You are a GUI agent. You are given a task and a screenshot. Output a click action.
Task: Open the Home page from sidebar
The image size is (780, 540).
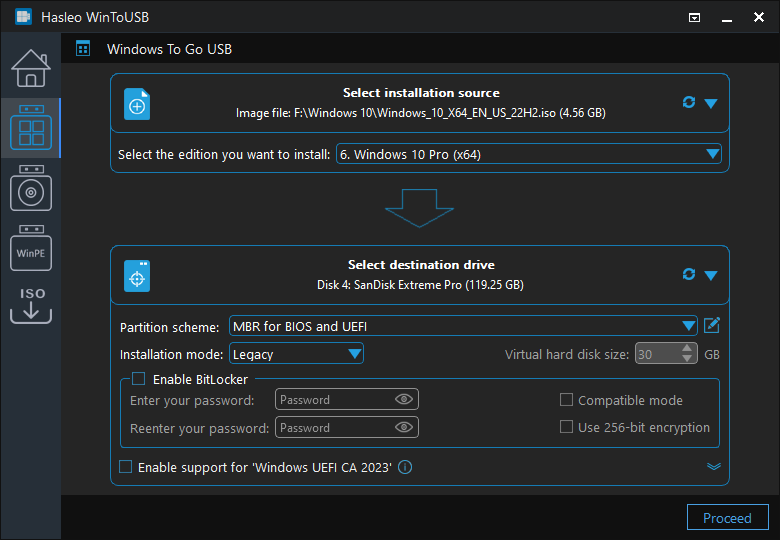coord(31,68)
